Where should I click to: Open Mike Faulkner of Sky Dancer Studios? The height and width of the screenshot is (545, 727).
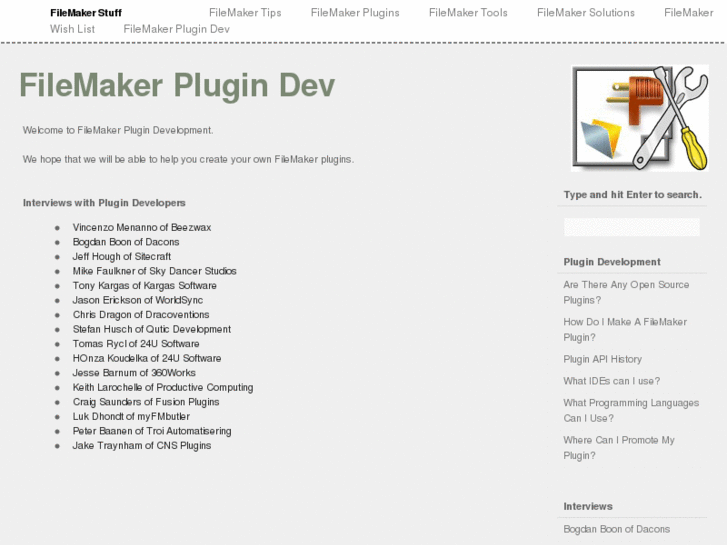pos(154,271)
